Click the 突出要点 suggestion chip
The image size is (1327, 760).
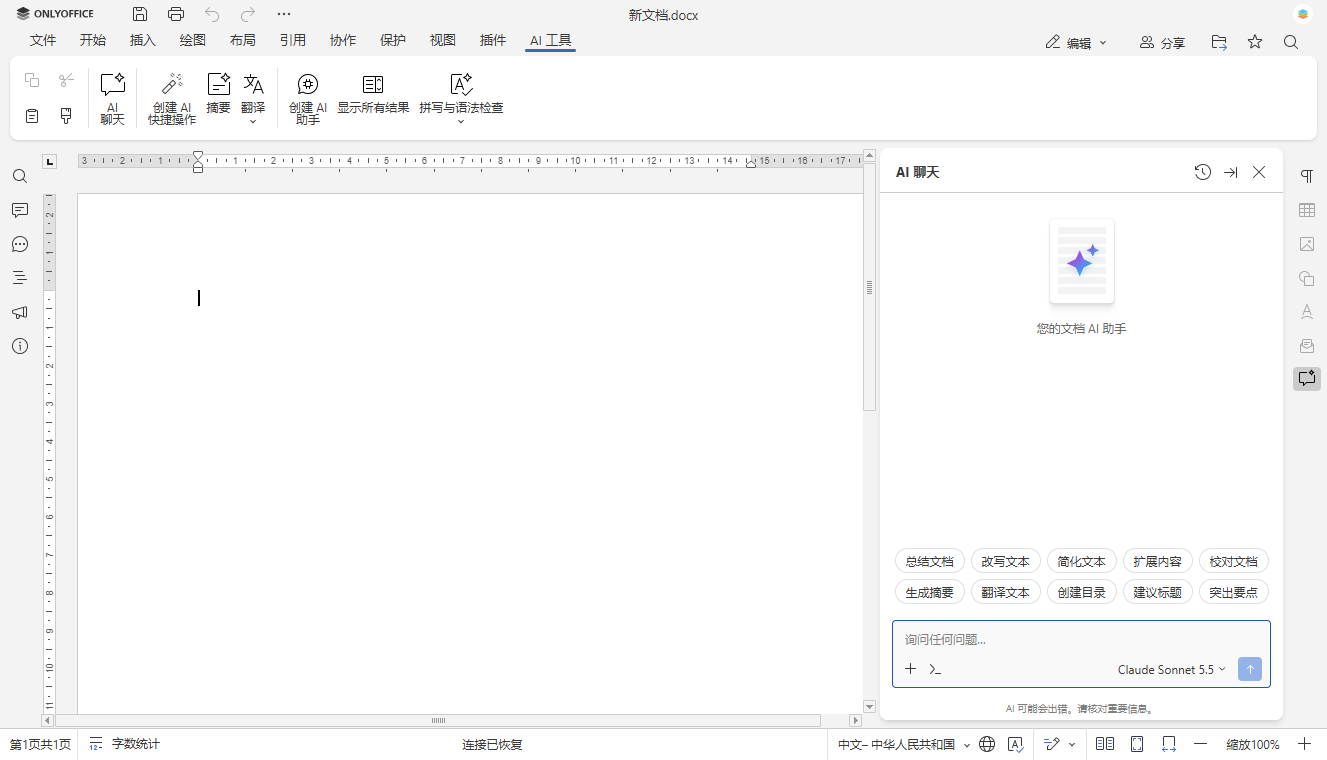(x=1234, y=592)
